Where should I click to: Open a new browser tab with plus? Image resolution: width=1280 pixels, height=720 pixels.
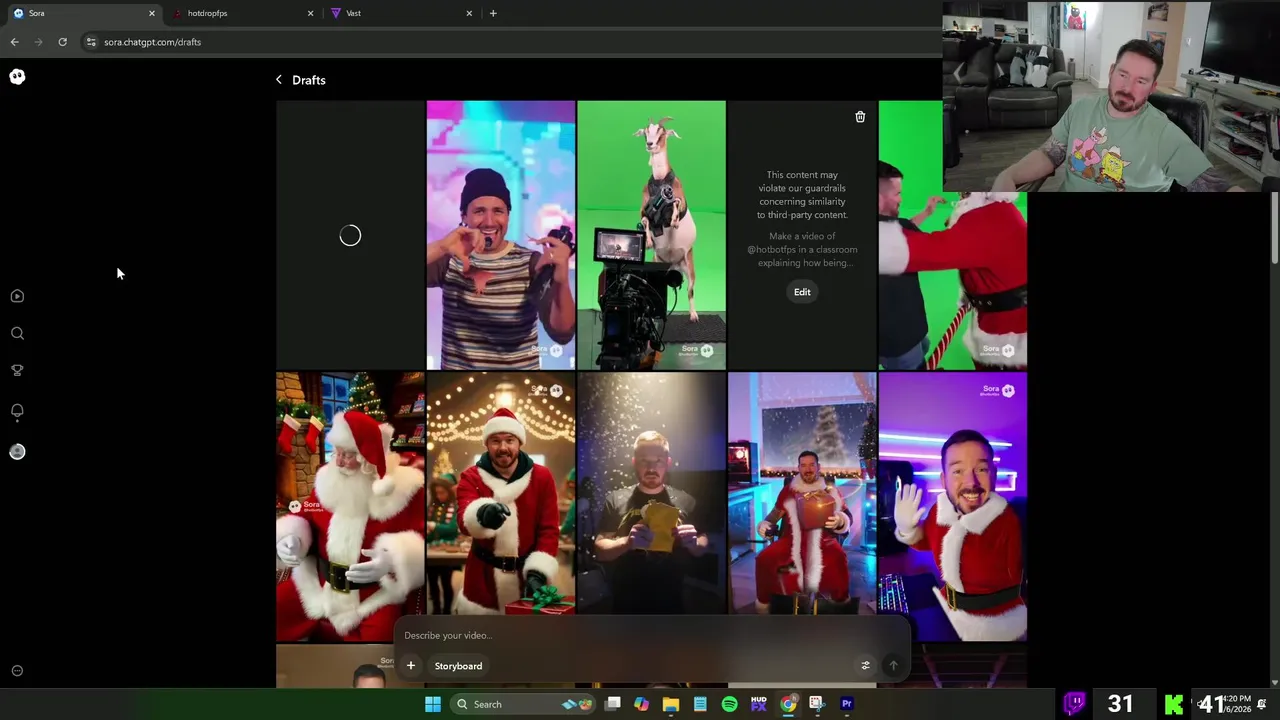(x=493, y=13)
